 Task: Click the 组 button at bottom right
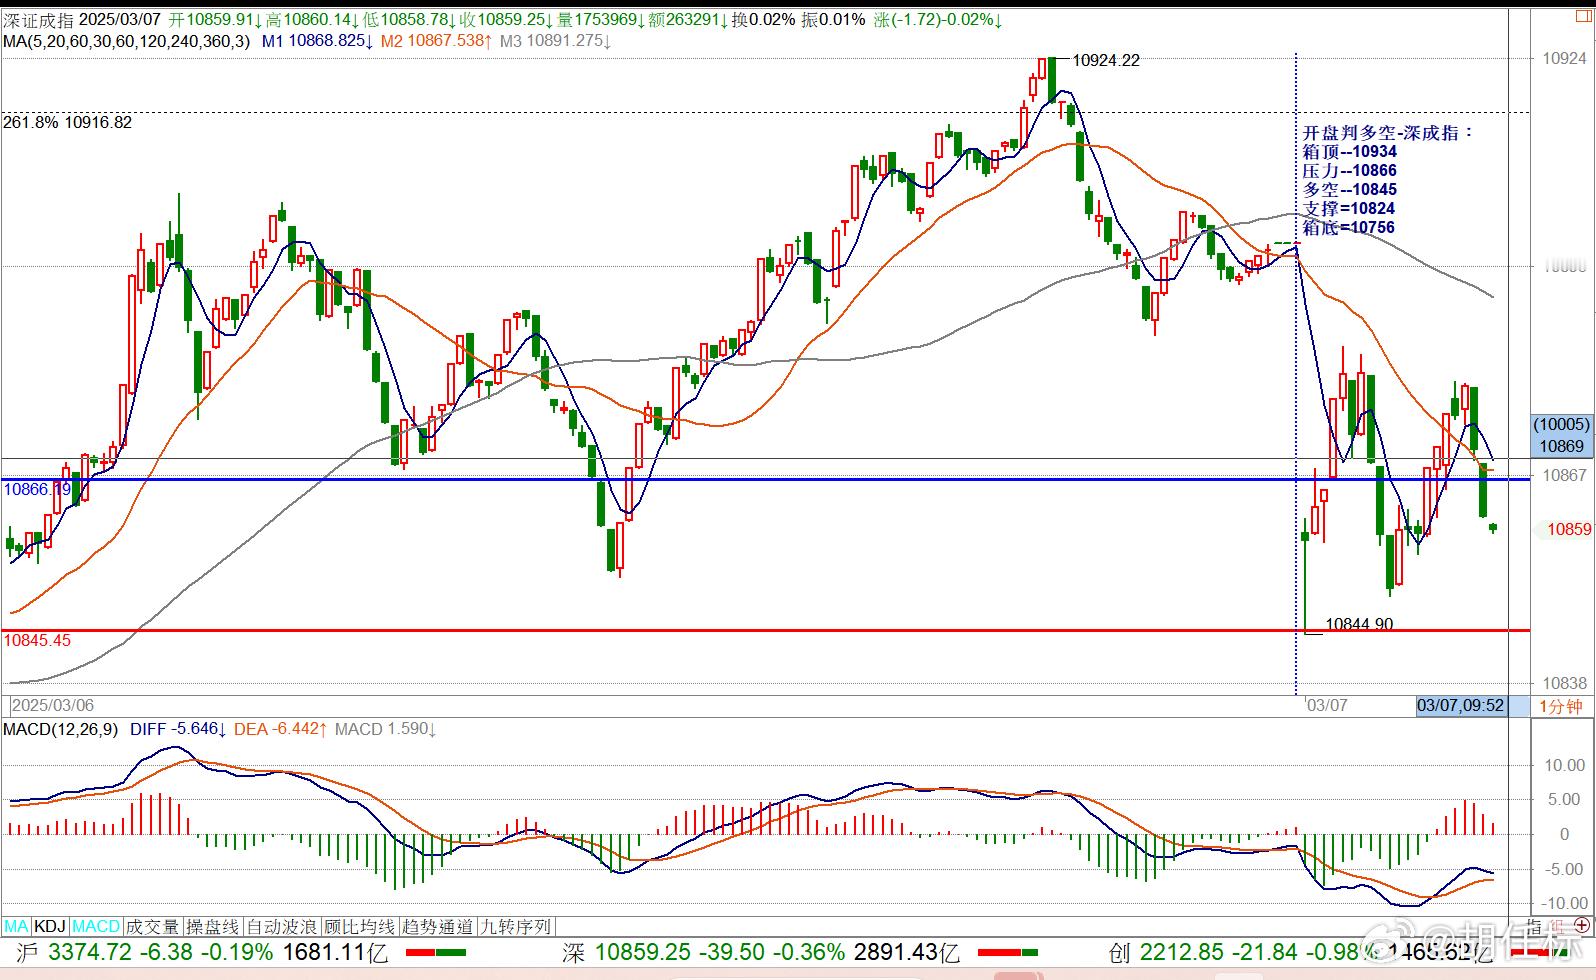click(x=1557, y=927)
